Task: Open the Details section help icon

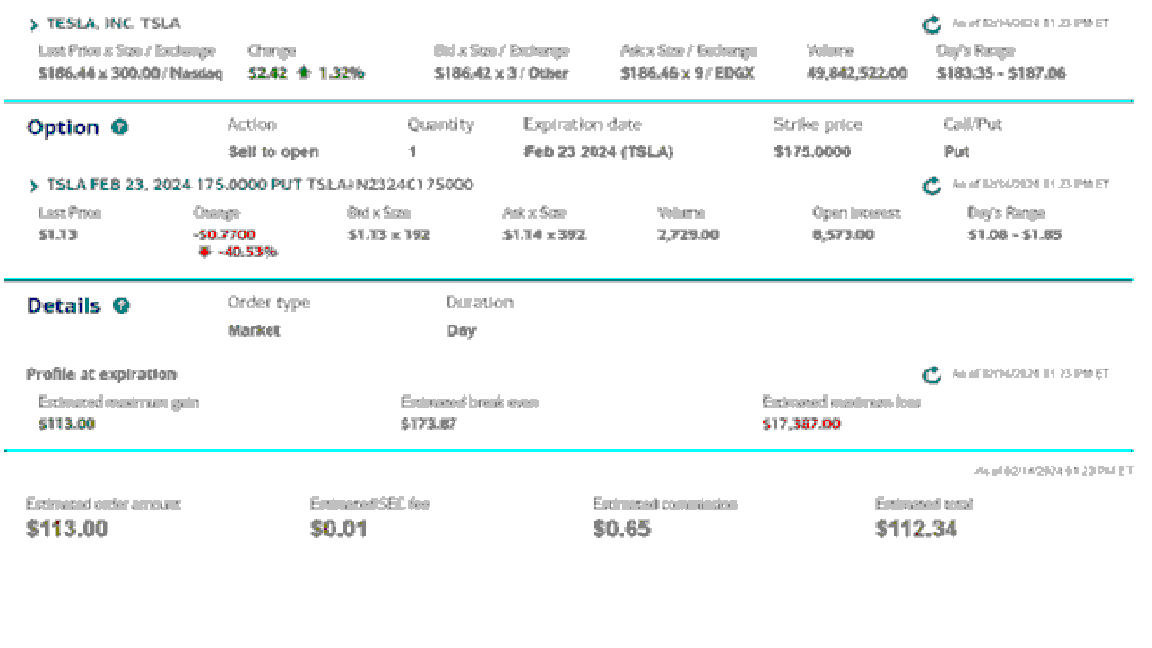Action: point(121,306)
